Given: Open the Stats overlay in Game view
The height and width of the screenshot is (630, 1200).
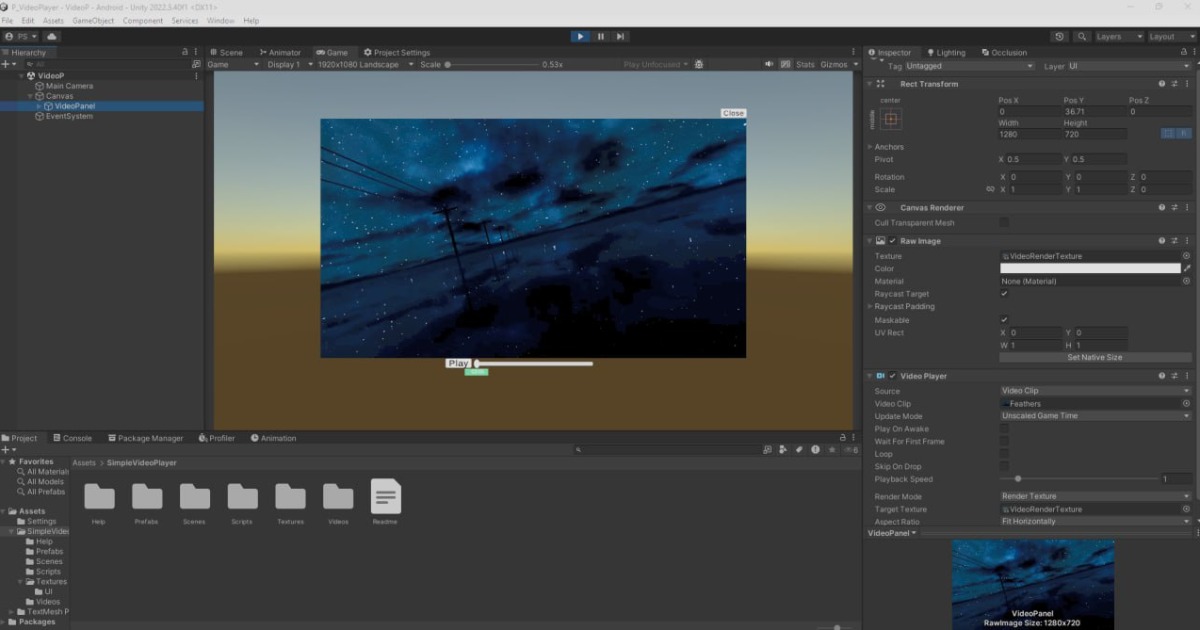Looking at the screenshot, I should [805, 64].
